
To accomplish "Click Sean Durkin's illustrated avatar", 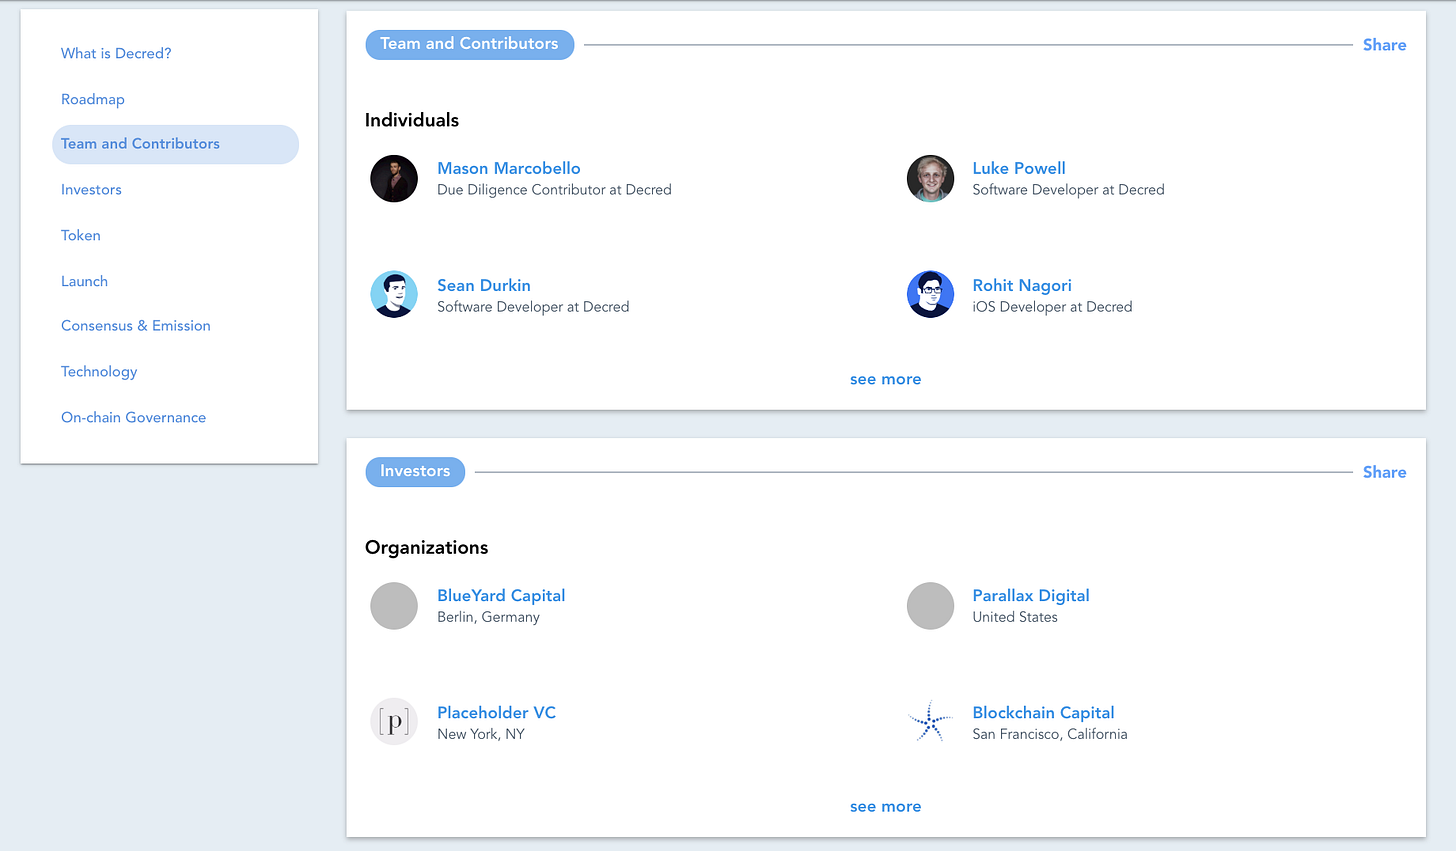I will click(x=394, y=295).
